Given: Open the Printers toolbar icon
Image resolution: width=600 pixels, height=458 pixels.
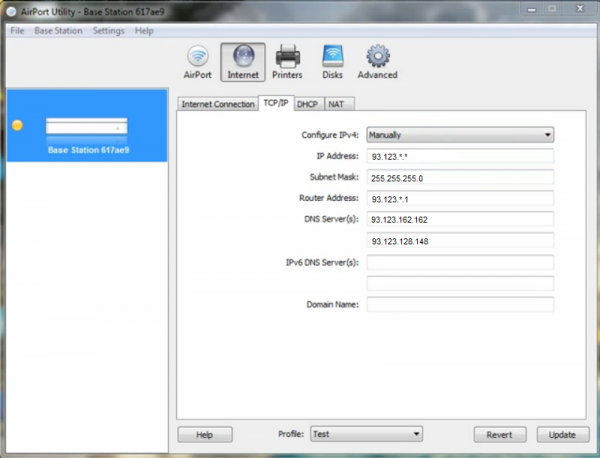Looking at the screenshot, I should click(287, 62).
